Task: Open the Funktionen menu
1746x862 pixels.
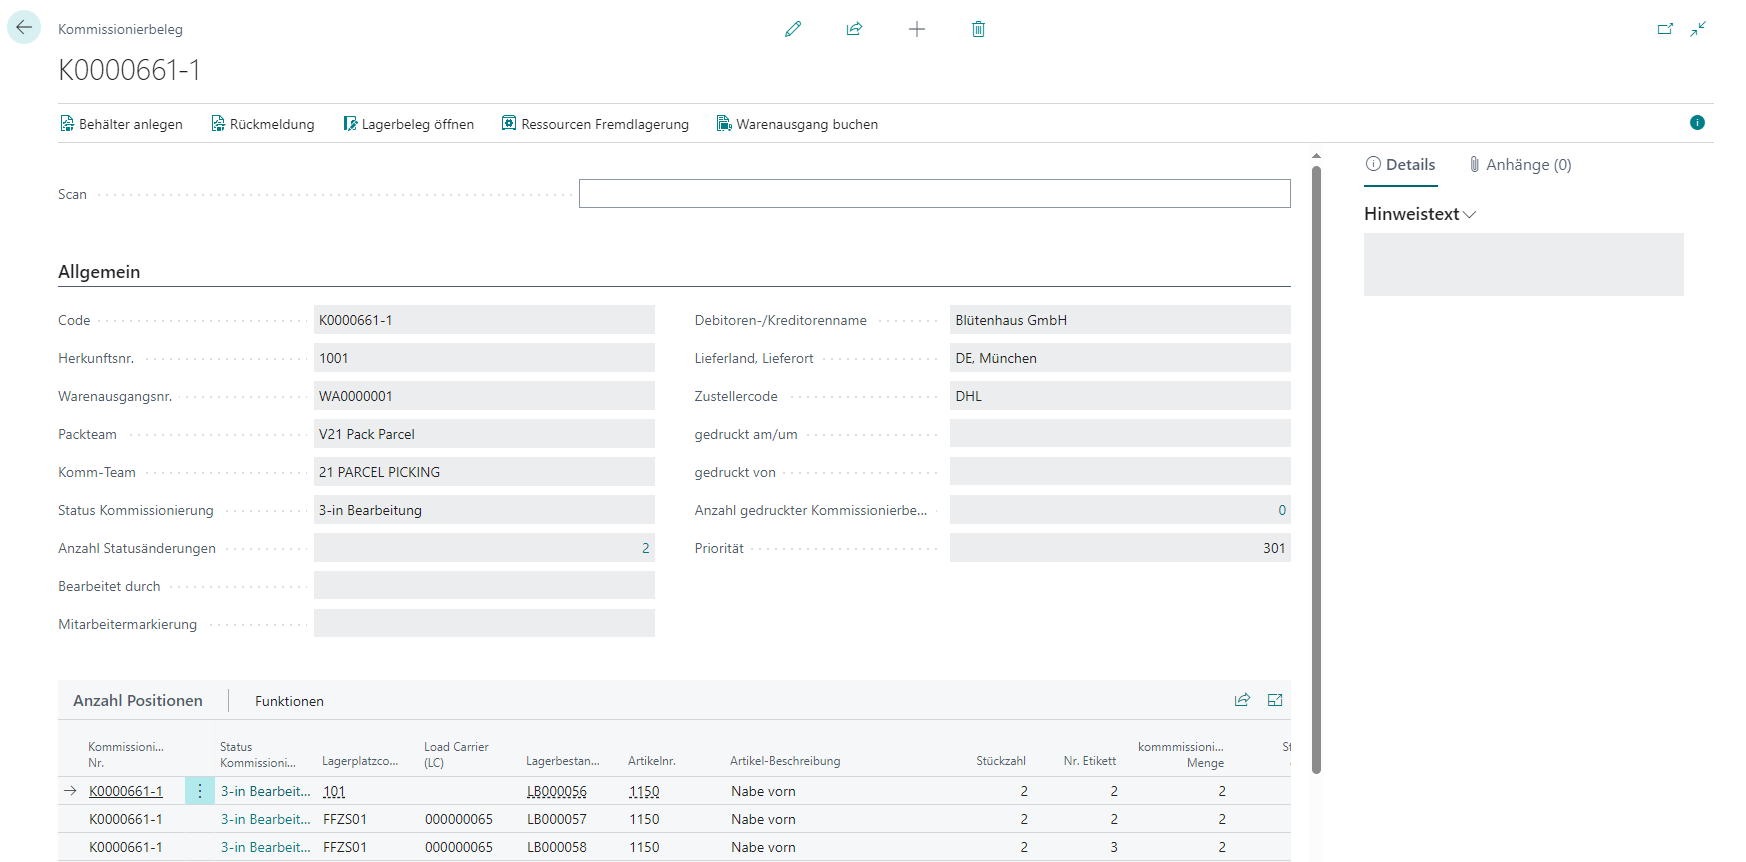Action: (x=289, y=701)
